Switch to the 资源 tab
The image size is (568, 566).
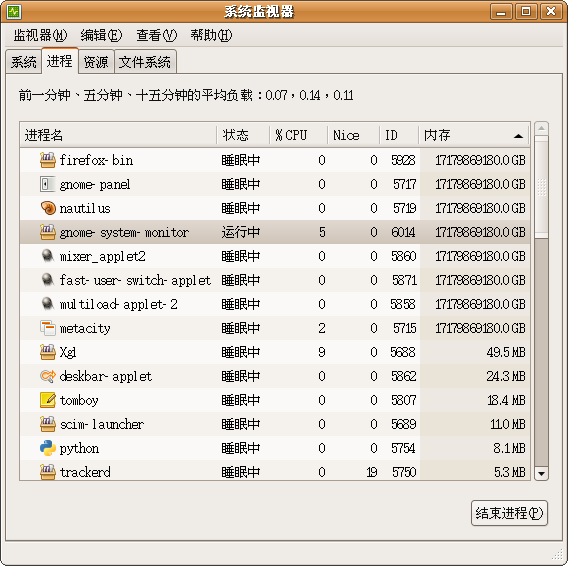pos(96,62)
